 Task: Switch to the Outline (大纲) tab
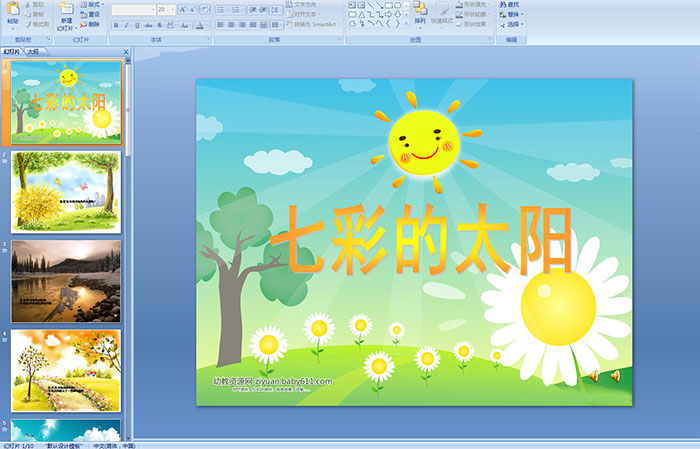tap(34, 51)
